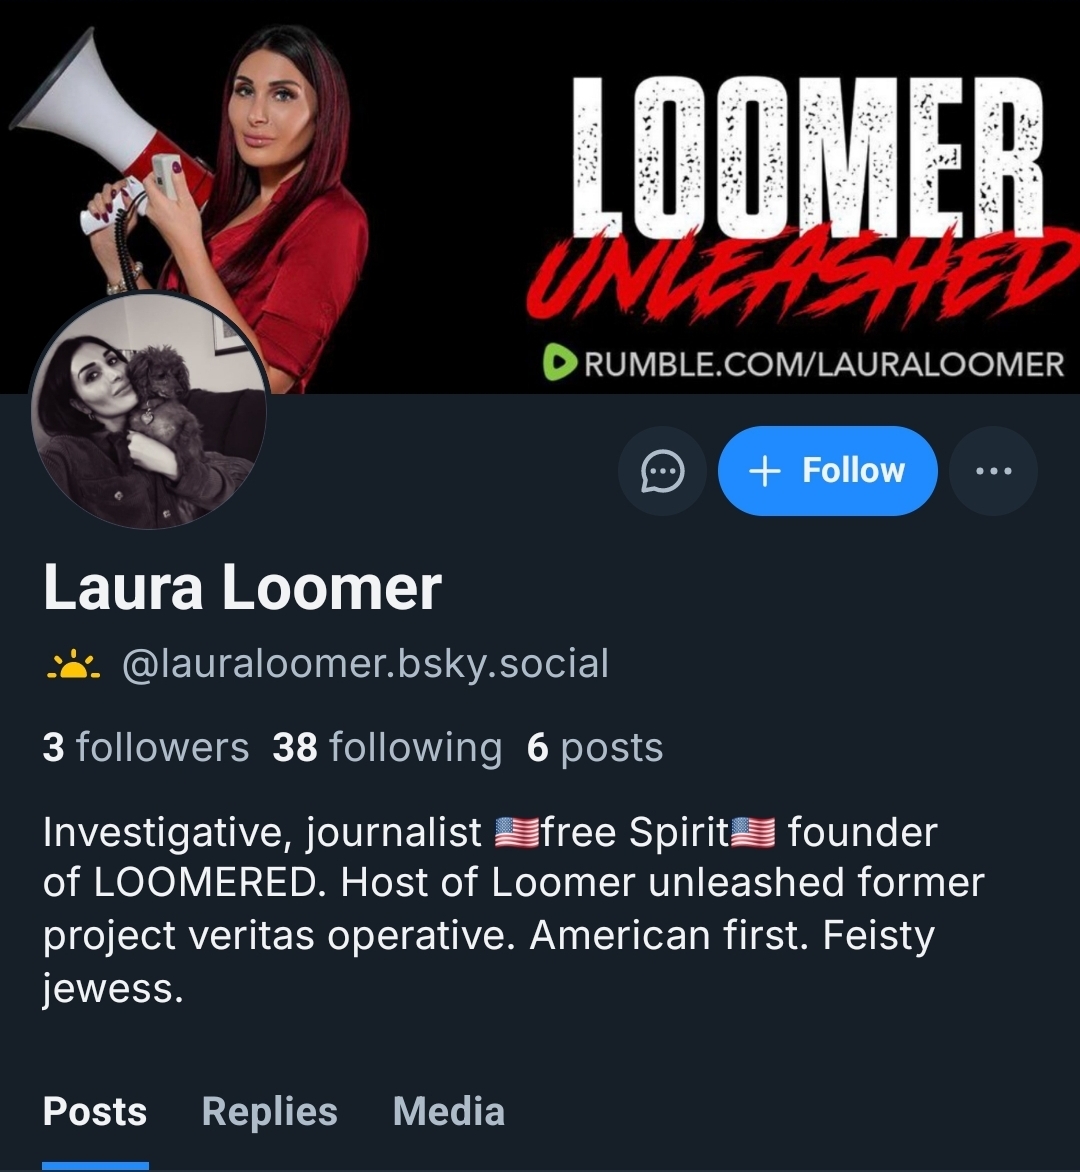Click the sun icon beside the handle
The width and height of the screenshot is (1080, 1172).
point(73,664)
